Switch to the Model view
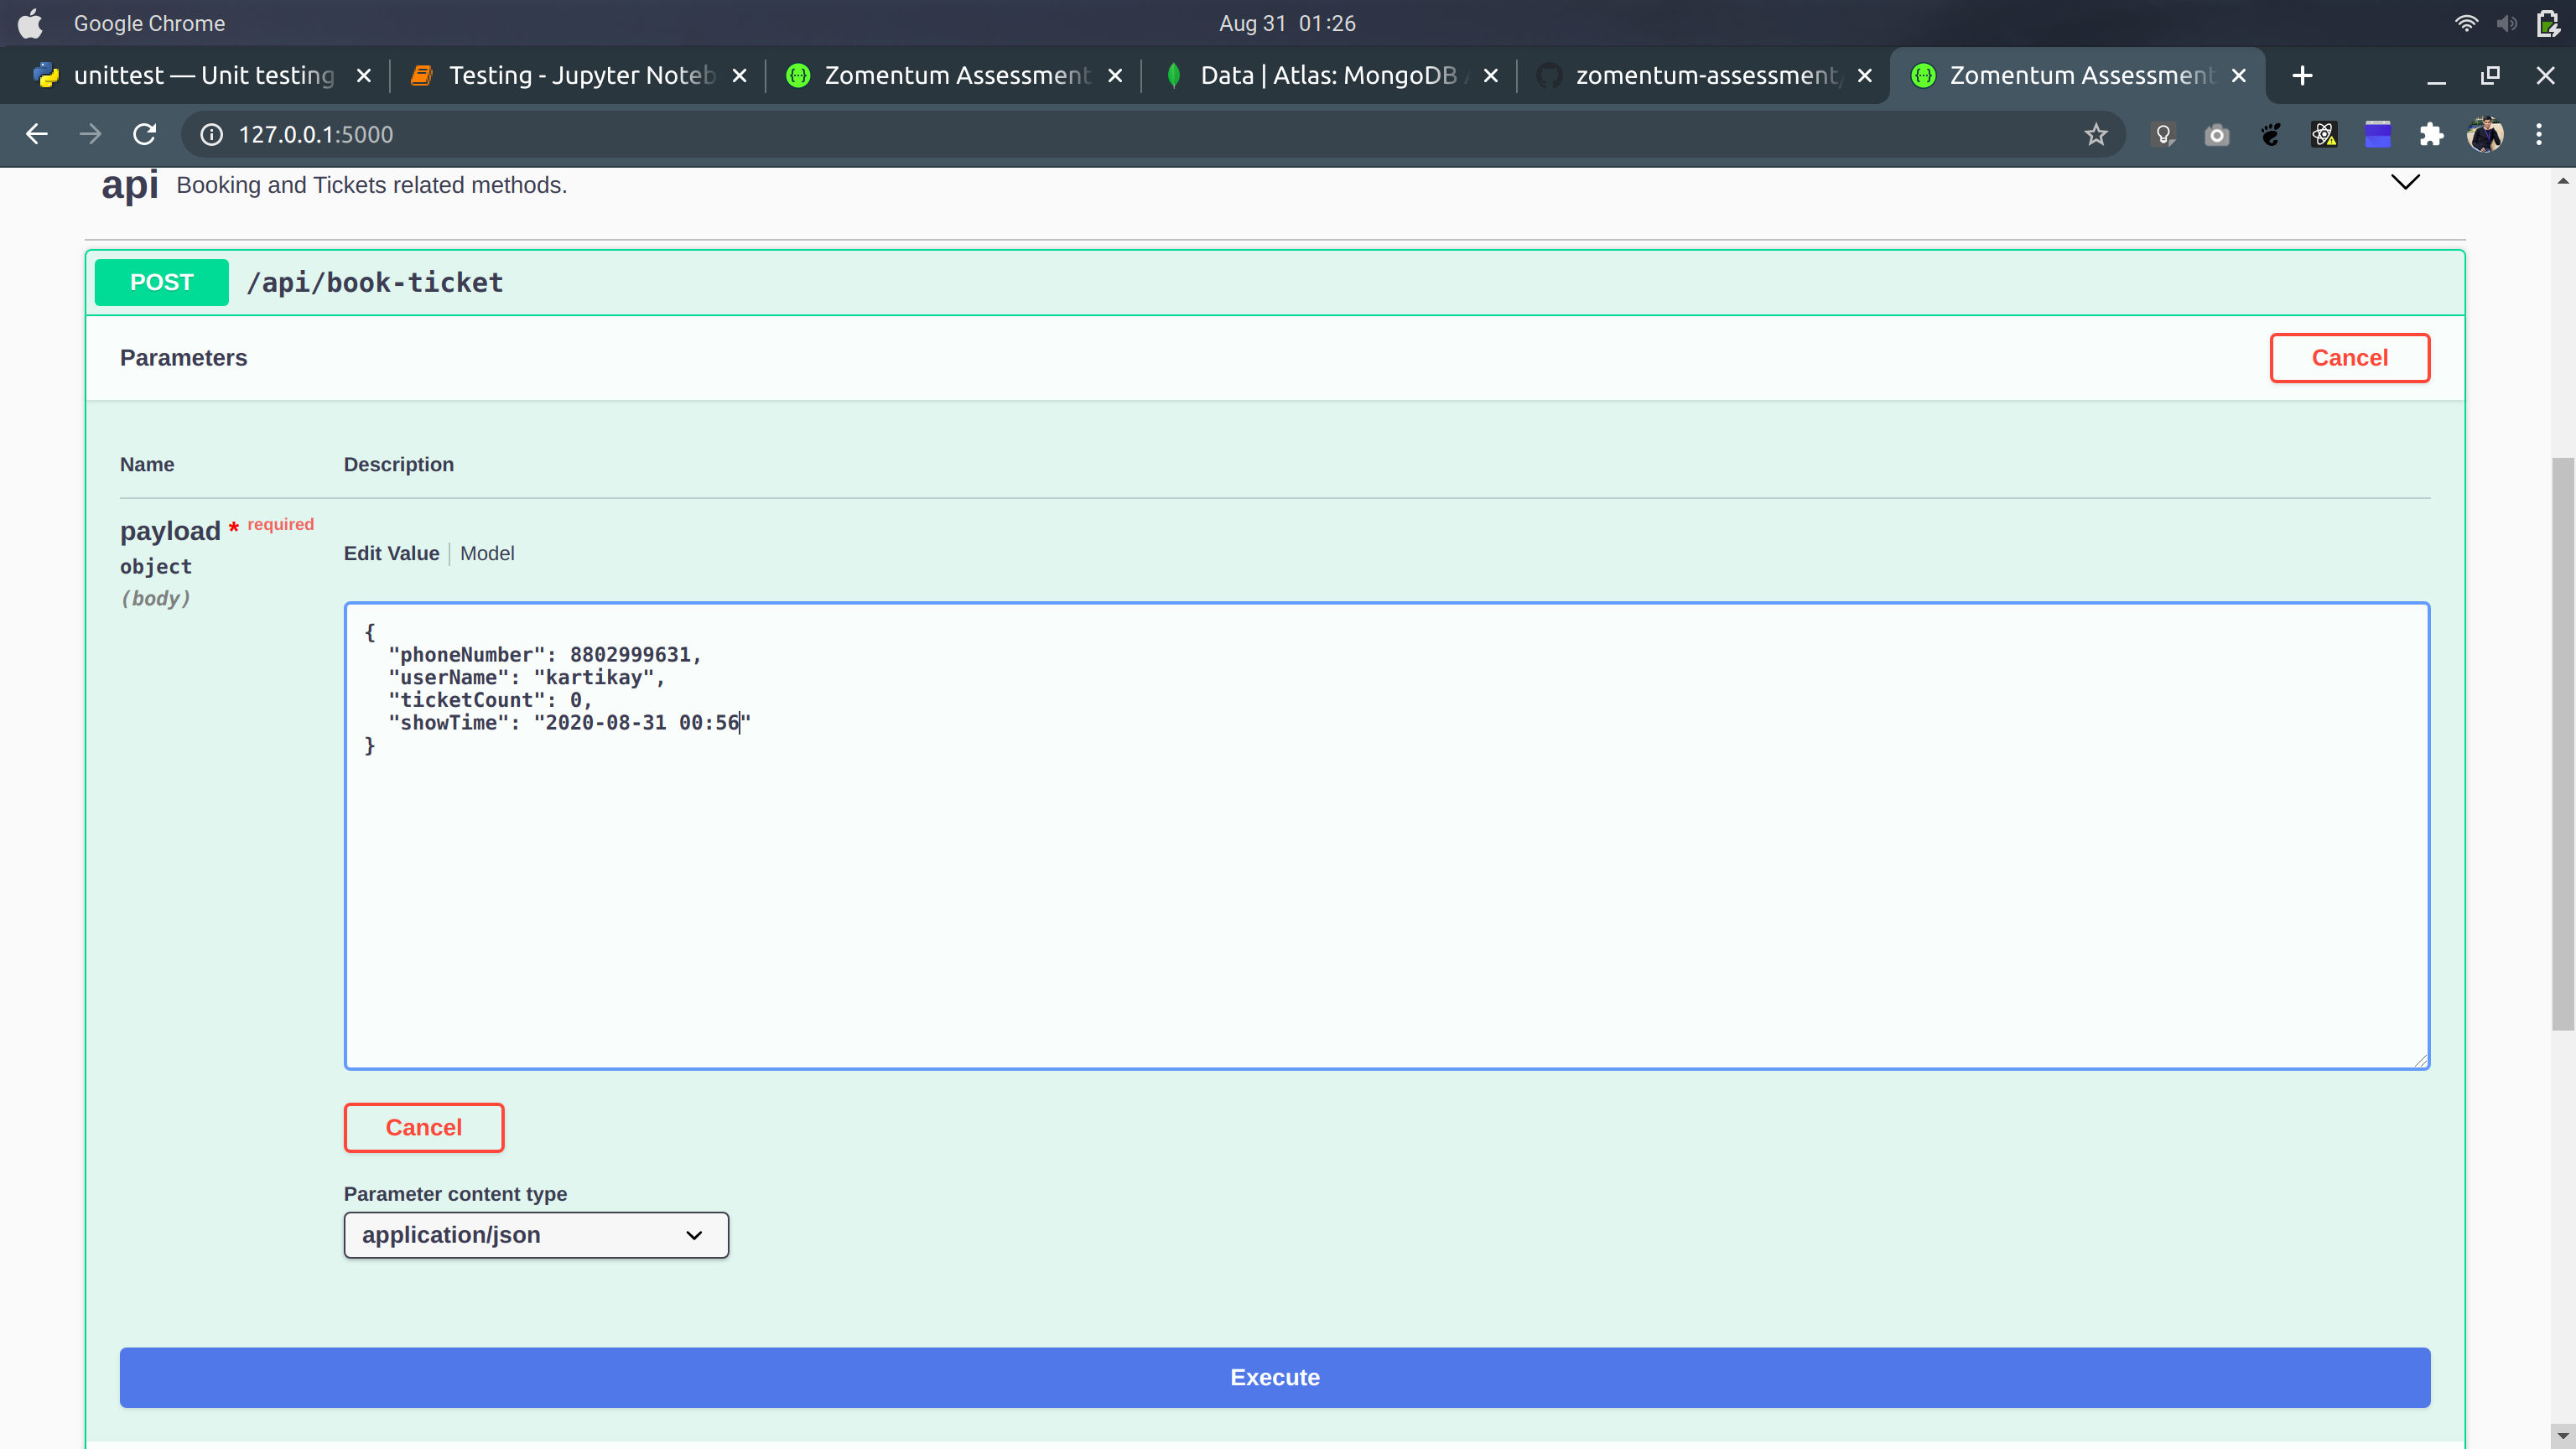 [x=487, y=553]
